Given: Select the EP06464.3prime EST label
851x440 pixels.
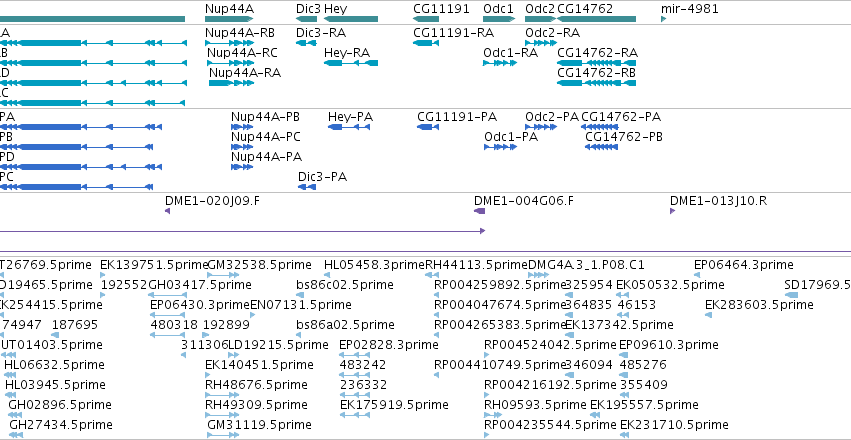Looking at the screenshot, I should [744, 265].
